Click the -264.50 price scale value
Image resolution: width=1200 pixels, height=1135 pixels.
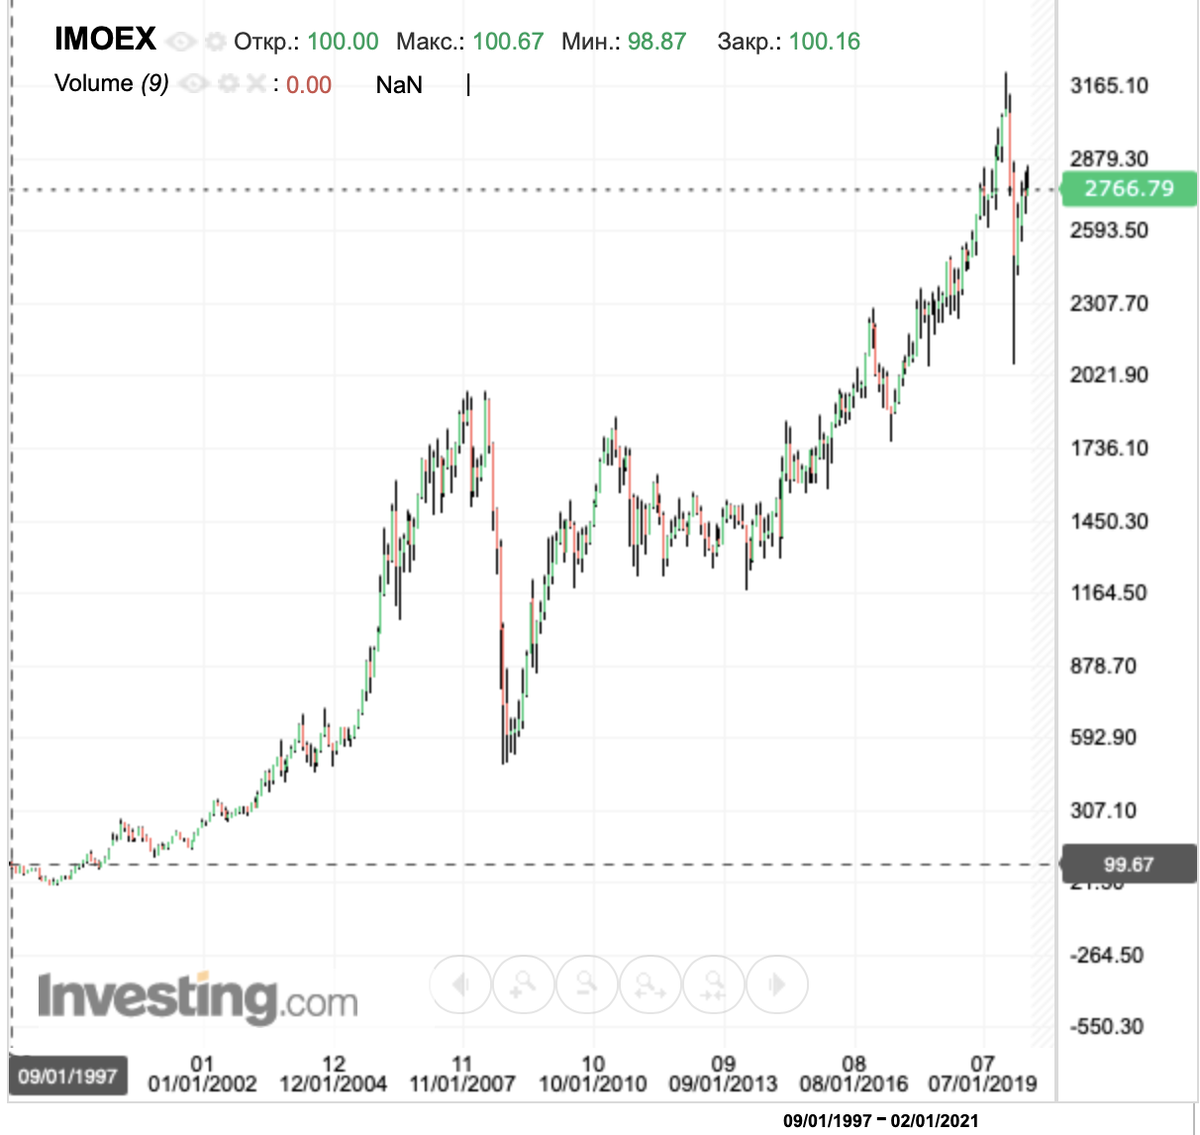click(1107, 955)
